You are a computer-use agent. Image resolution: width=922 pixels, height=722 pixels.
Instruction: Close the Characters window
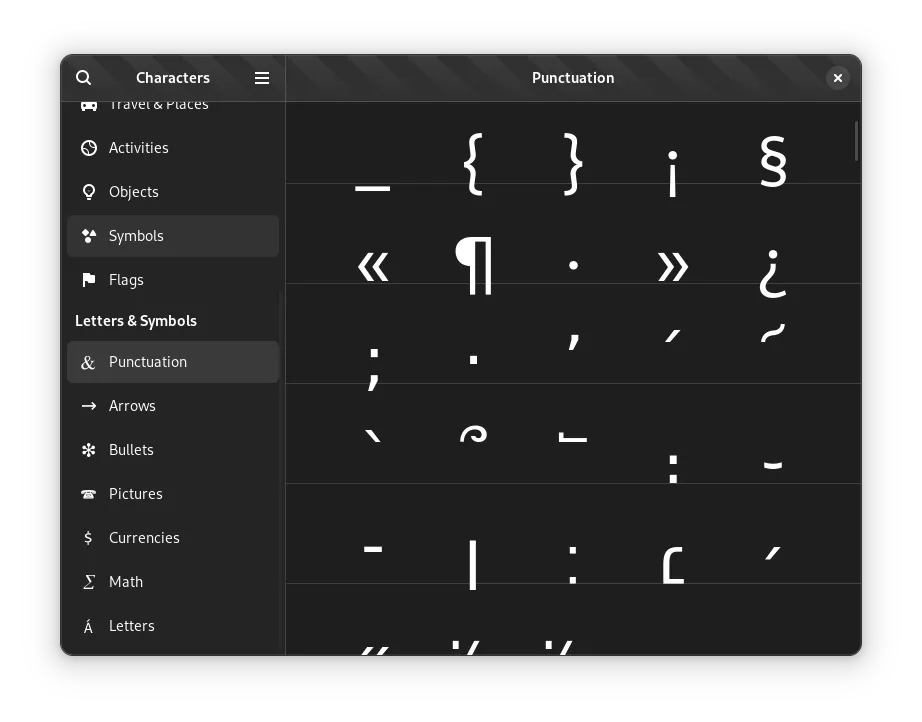(x=838, y=78)
